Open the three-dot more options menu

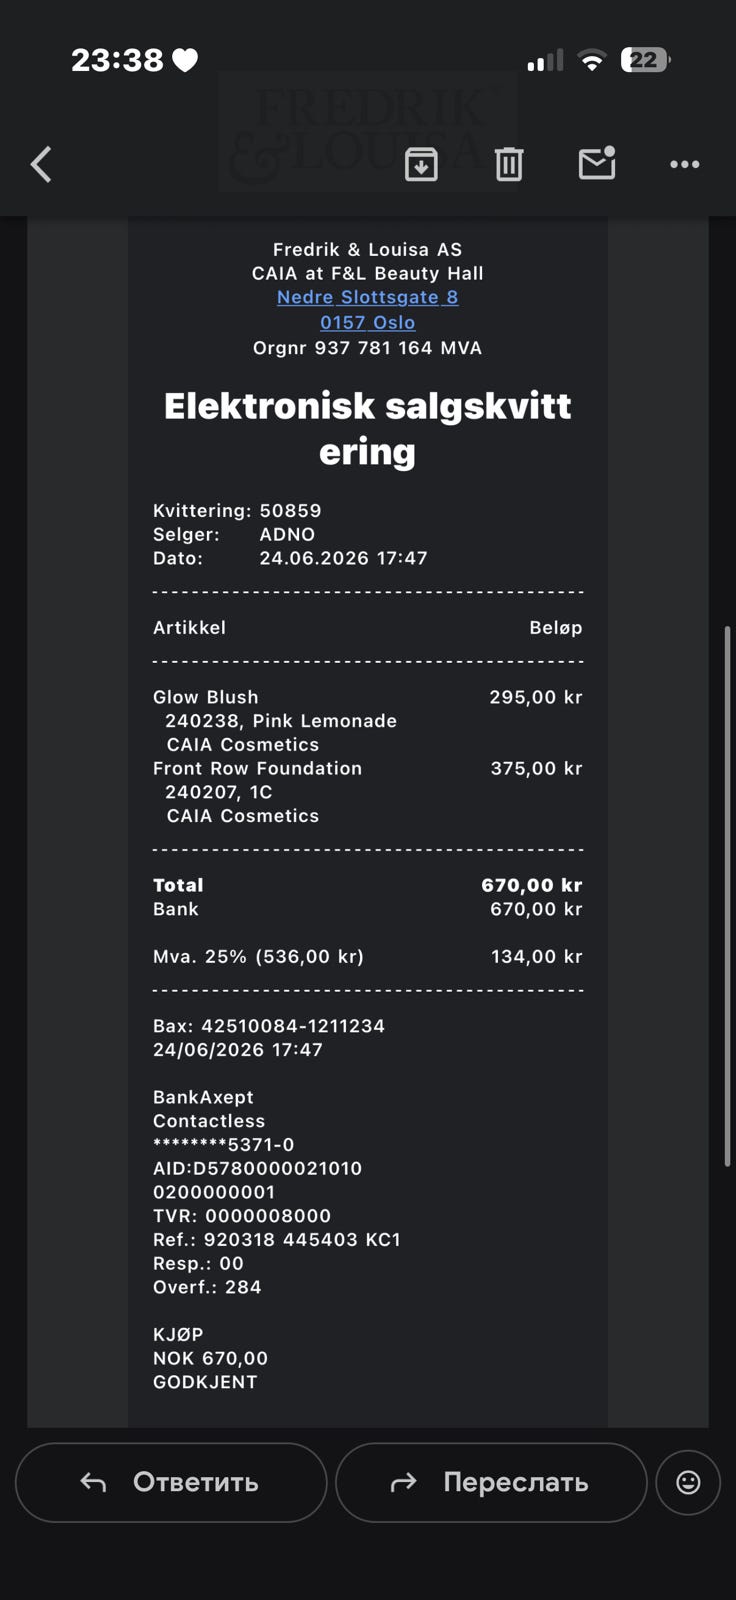pyautogui.click(x=685, y=164)
